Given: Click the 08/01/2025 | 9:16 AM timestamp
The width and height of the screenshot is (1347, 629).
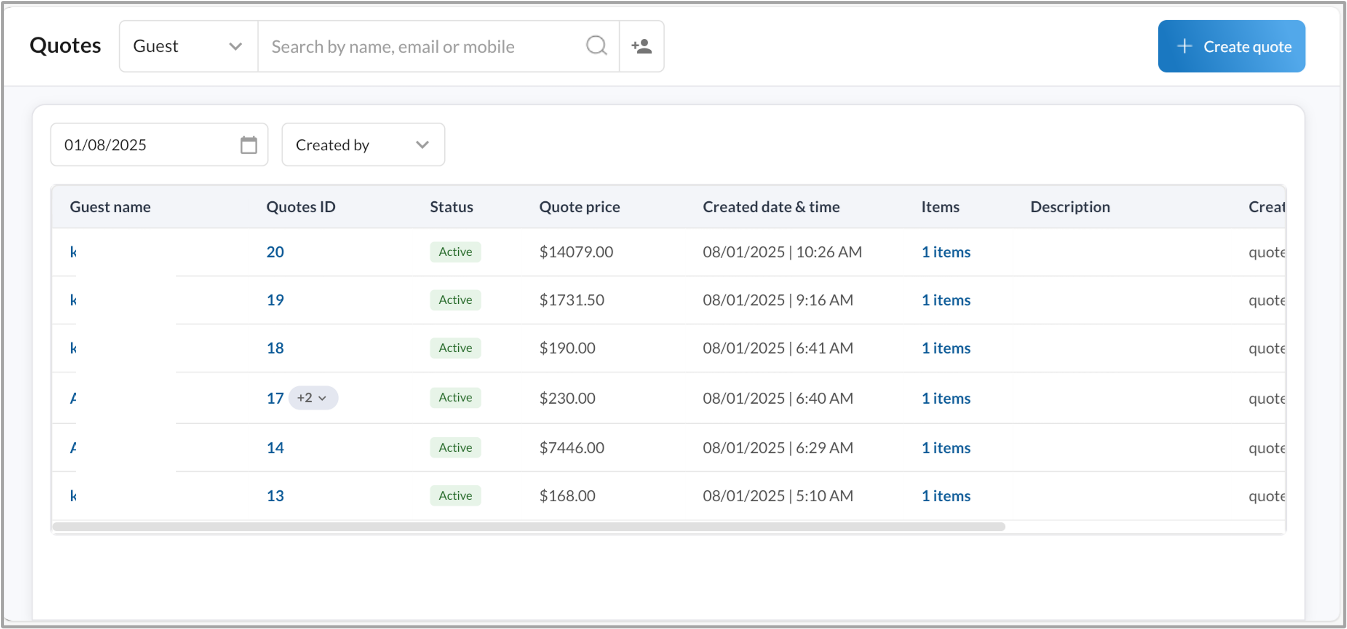Looking at the screenshot, I should (778, 300).
